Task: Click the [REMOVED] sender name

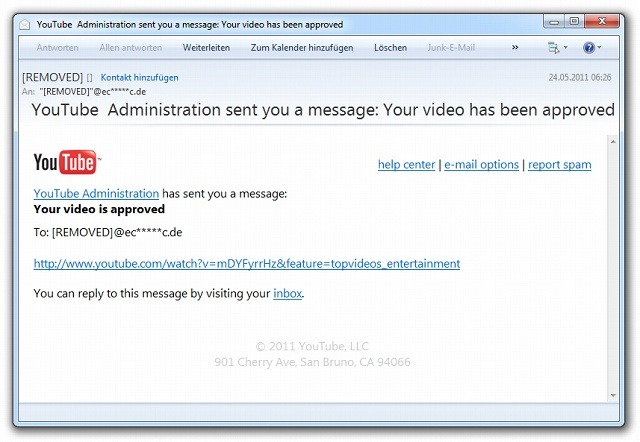Action: [53, 78]
